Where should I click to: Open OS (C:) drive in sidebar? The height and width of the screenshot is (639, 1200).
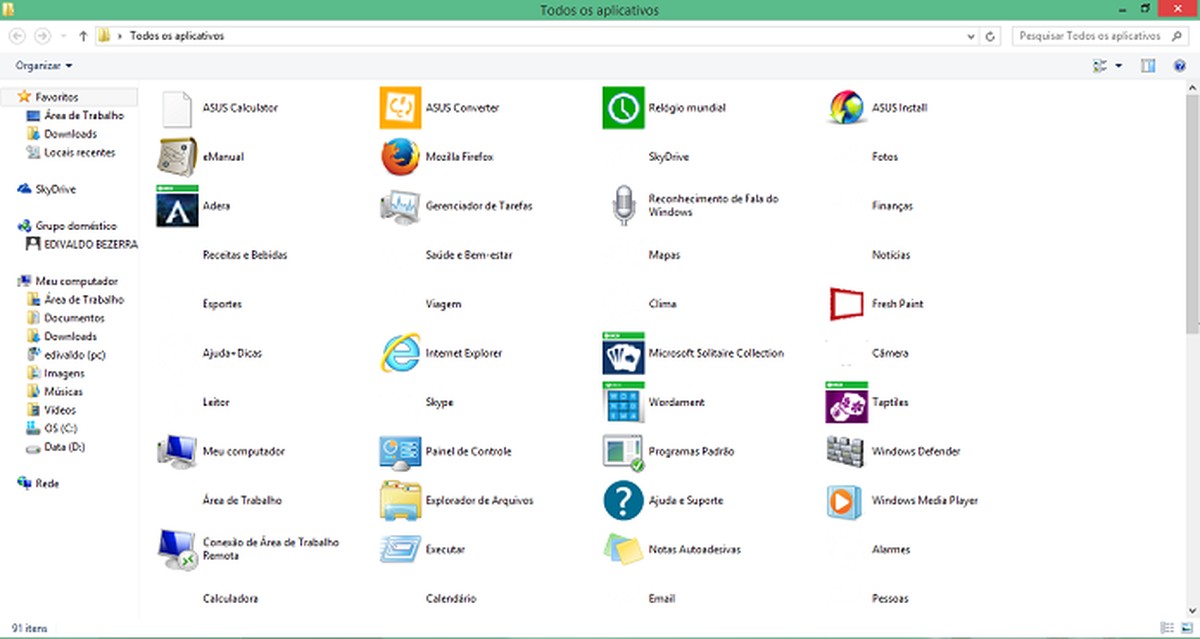coord(61,428)
